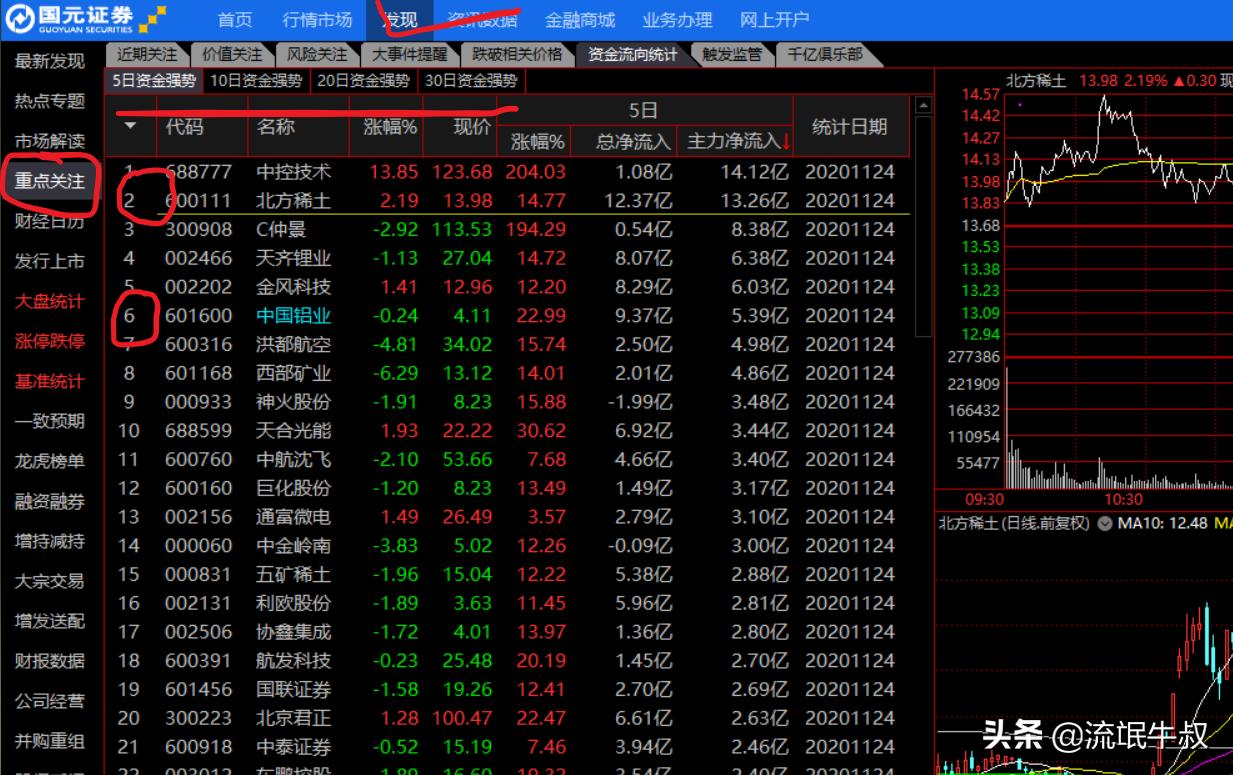Sort by the 统计日期 column header
Screen dimensions: 1233x775
point(851,126)
